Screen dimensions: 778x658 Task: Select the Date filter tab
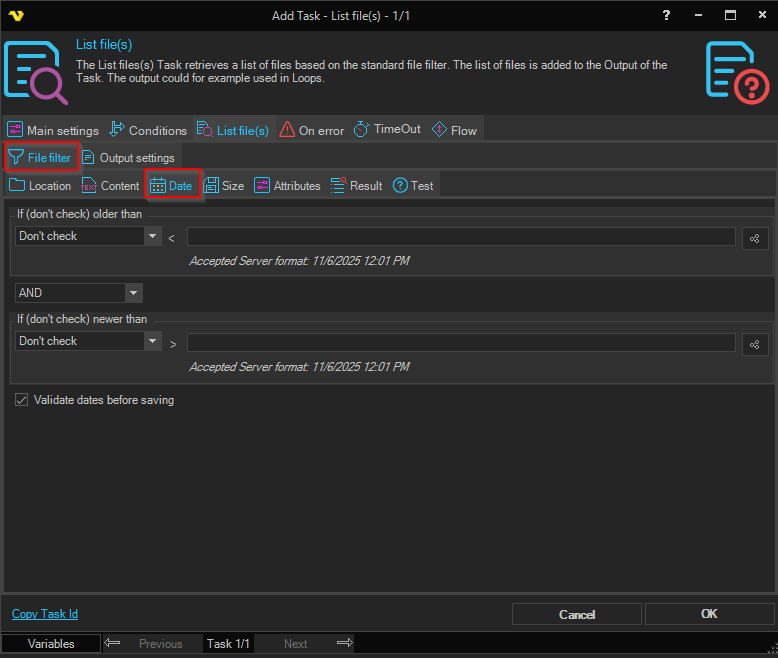point(172,184)
